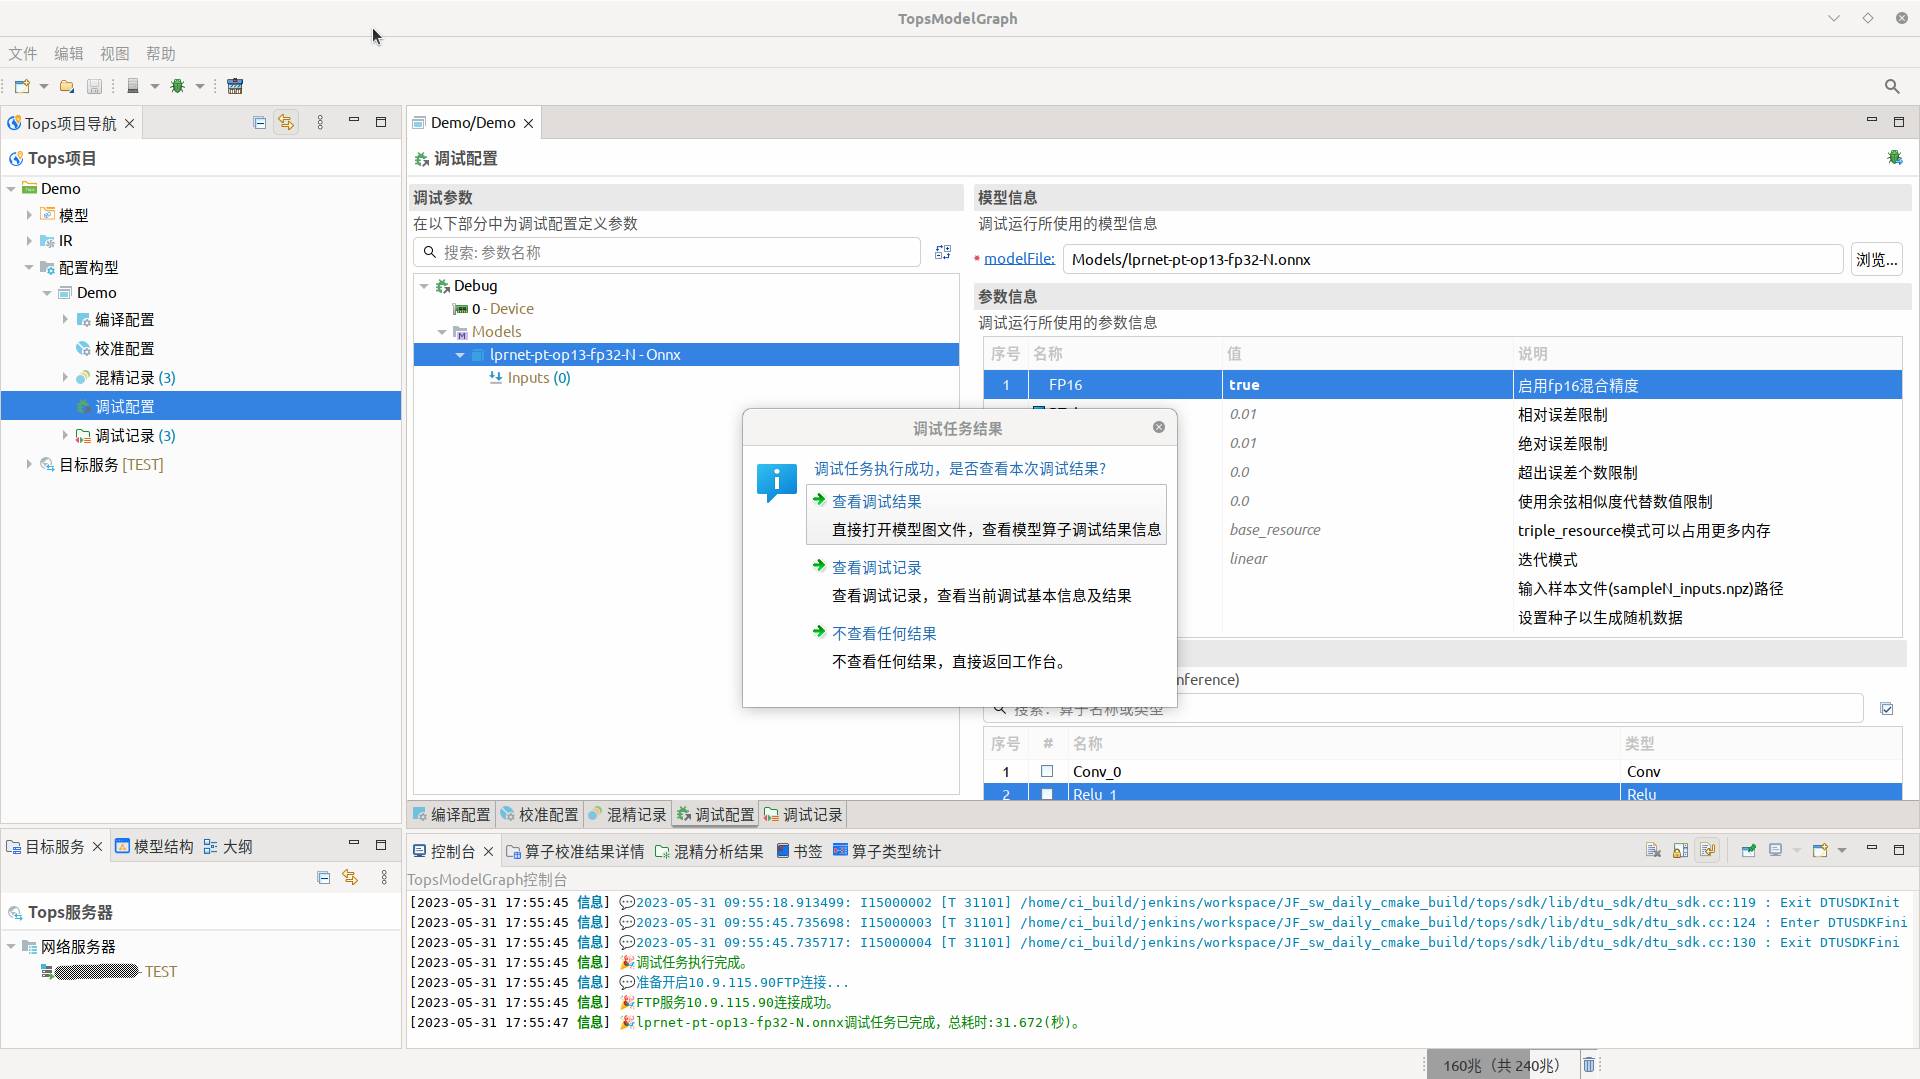Expand the 混精记录 (3) tree node

click(x=65, y=377)
